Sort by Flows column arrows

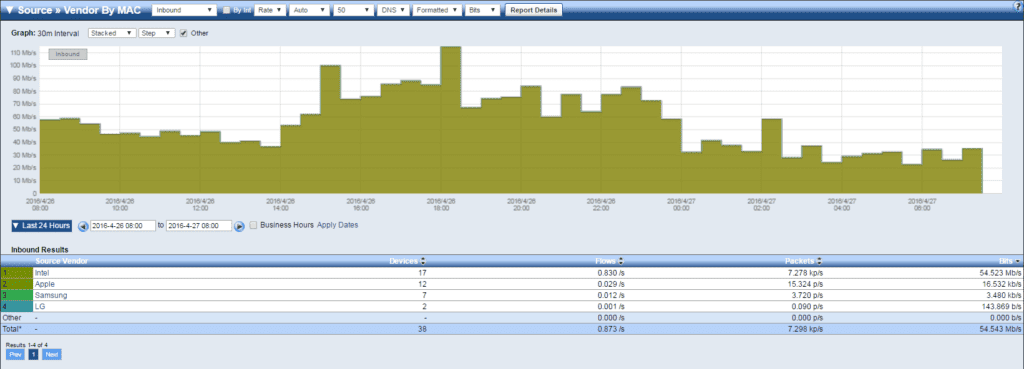point(621,261)
